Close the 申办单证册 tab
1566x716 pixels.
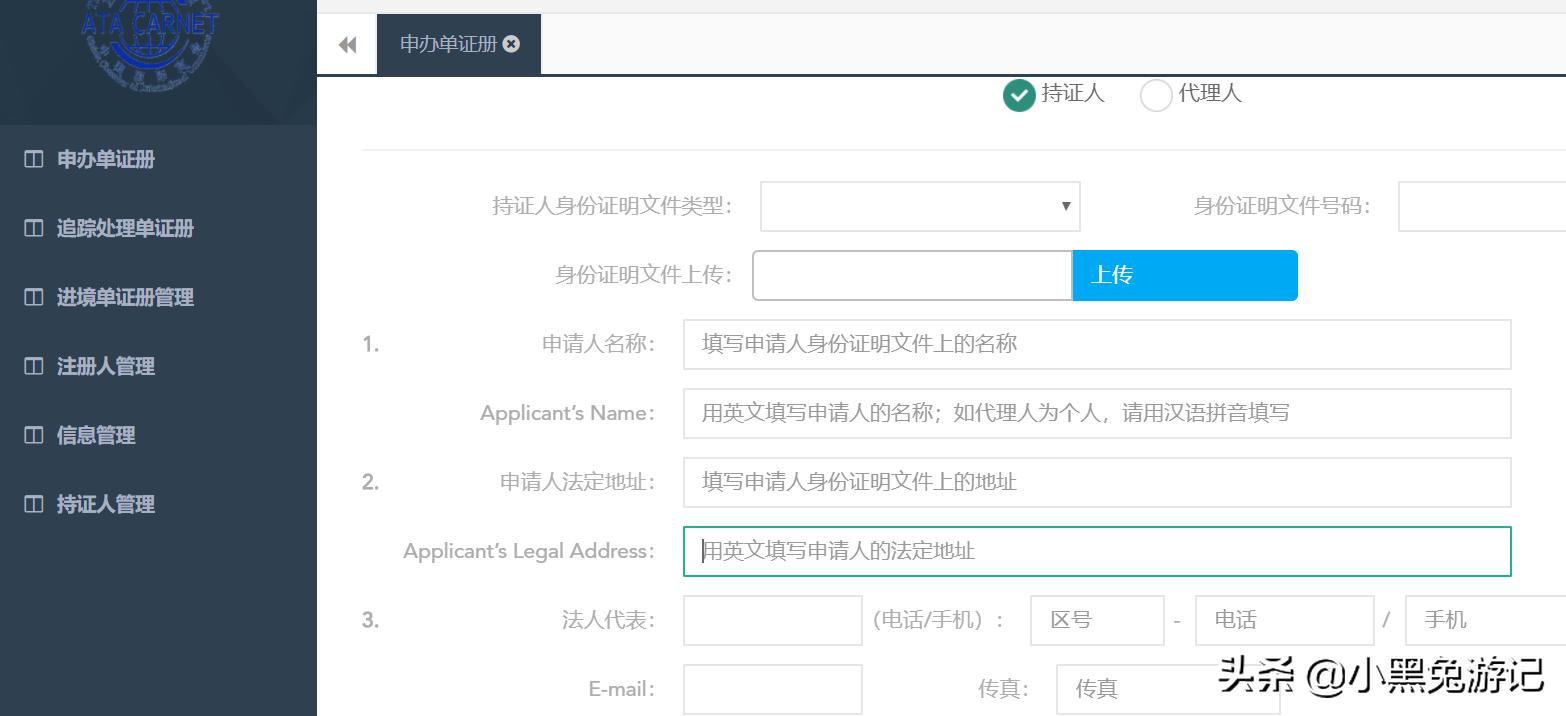[511, 43]
